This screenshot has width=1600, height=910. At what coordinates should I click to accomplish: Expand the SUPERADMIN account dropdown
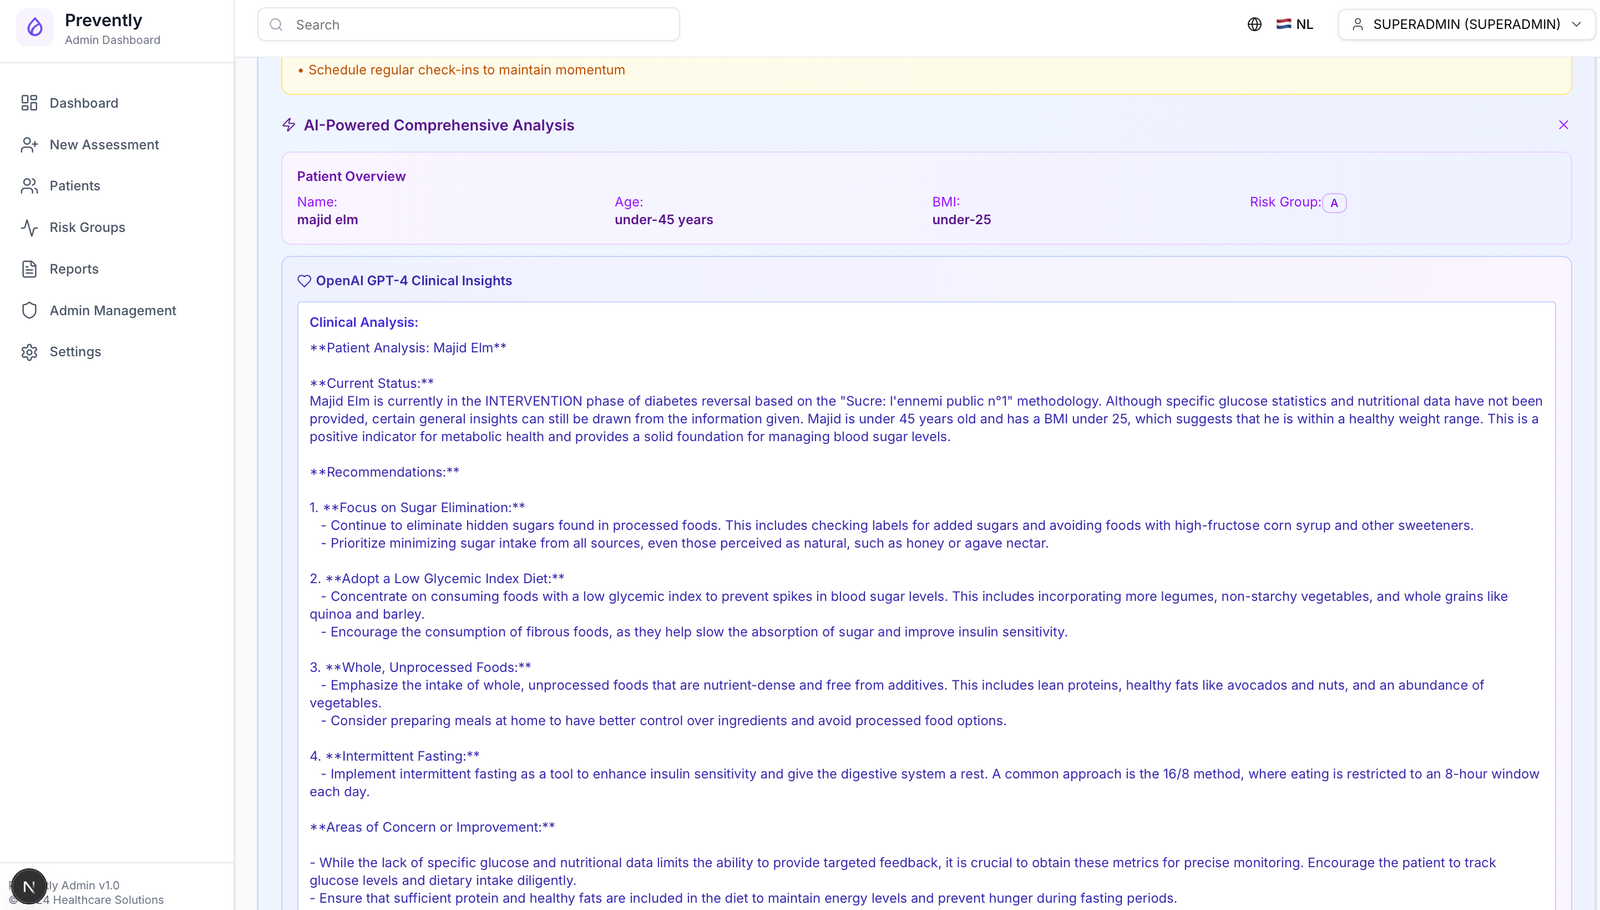click(x=1465, y=25)
